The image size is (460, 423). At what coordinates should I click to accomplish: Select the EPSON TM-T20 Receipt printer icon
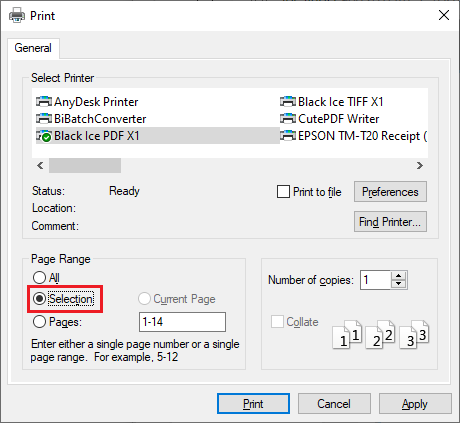pyautogui.click(x=288, y=136)
